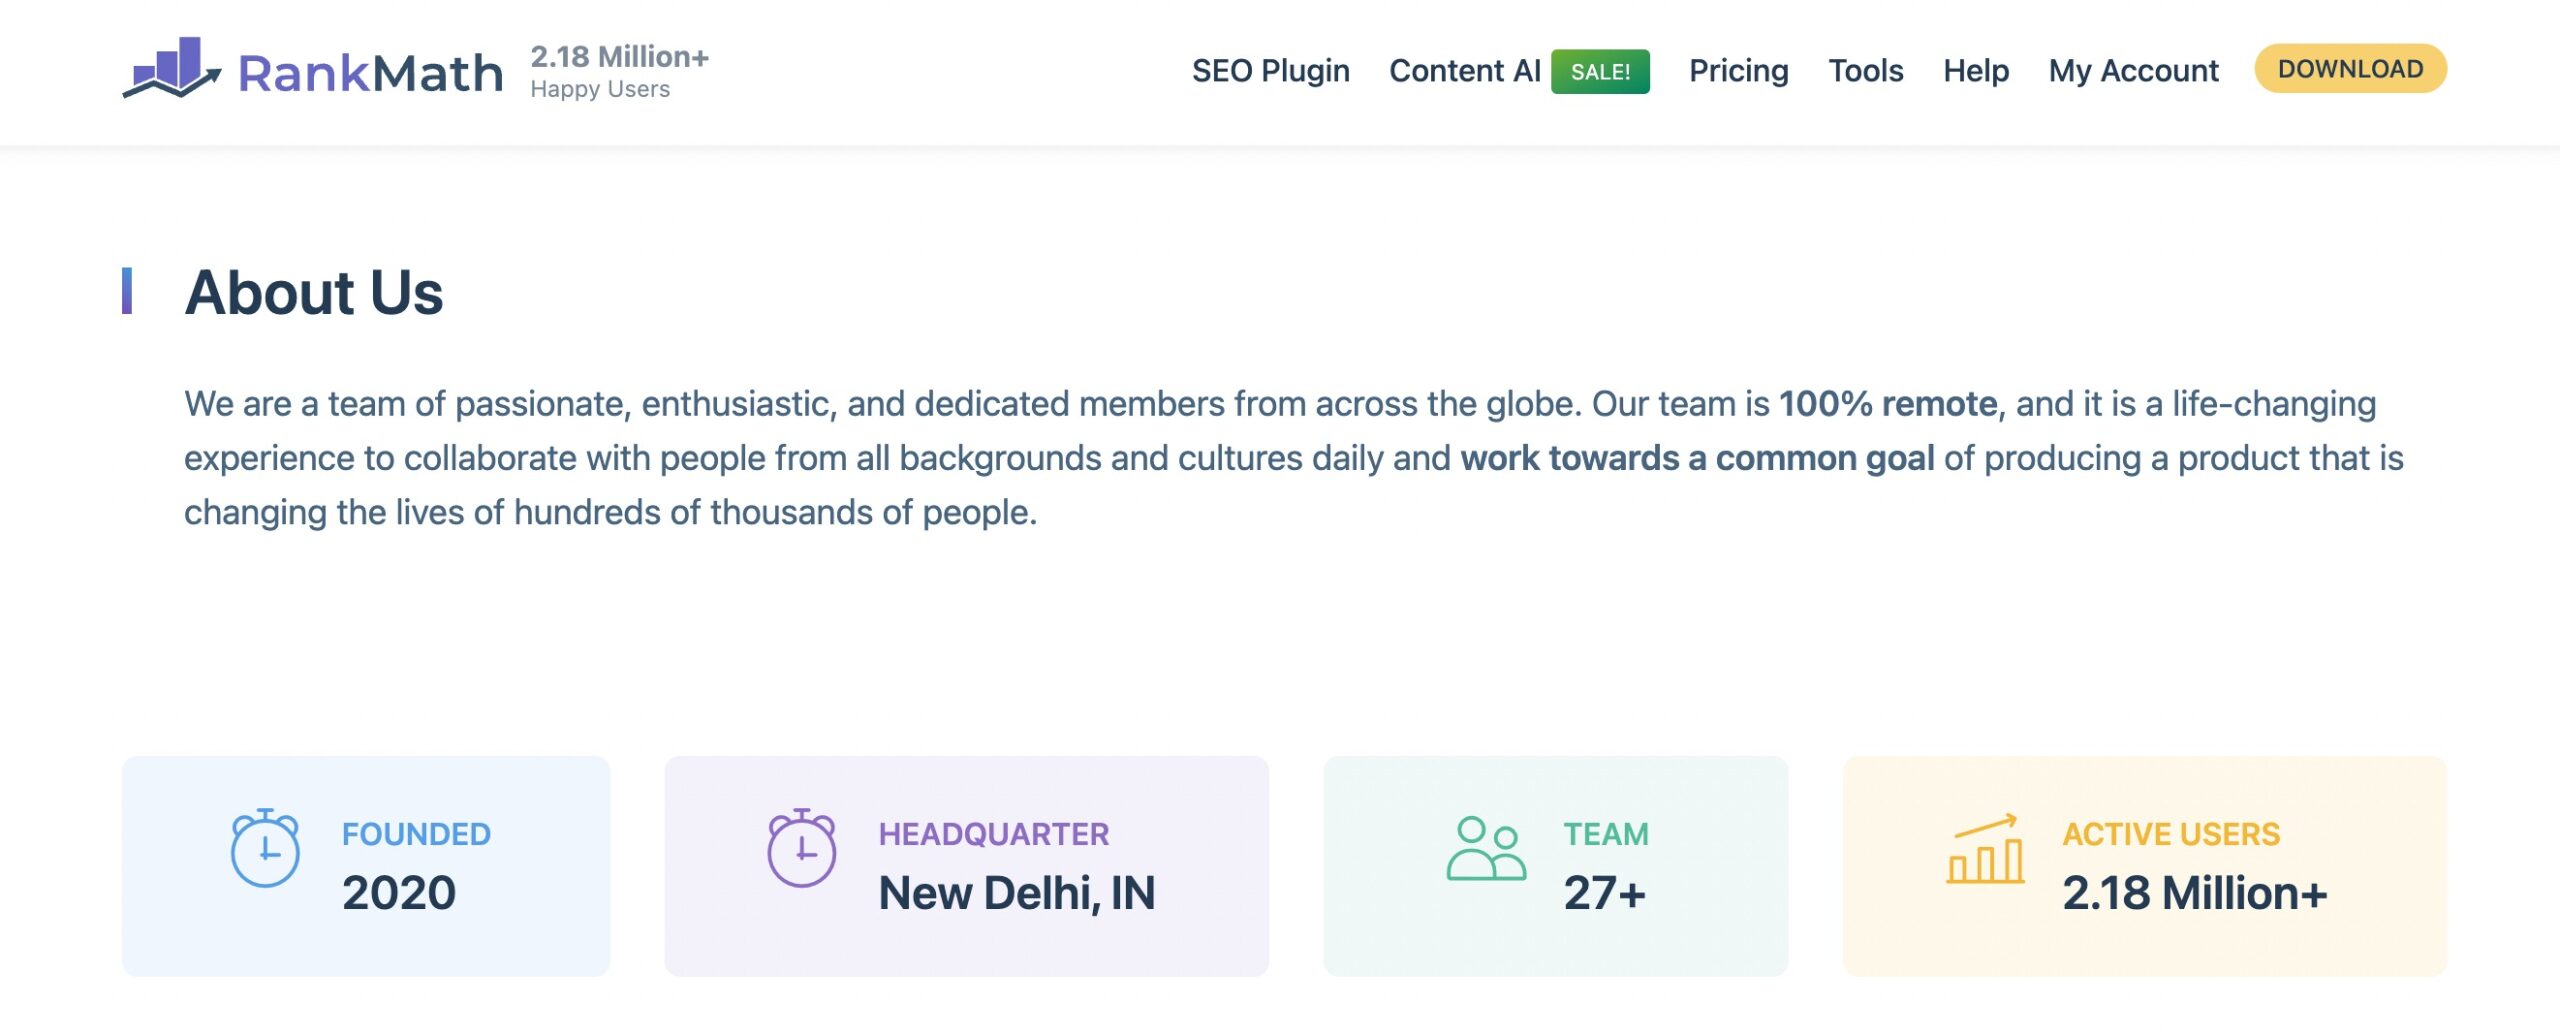The image size is (2560, 1035).
Task: Open the Tools menu
Action: tap(1865, 71)
